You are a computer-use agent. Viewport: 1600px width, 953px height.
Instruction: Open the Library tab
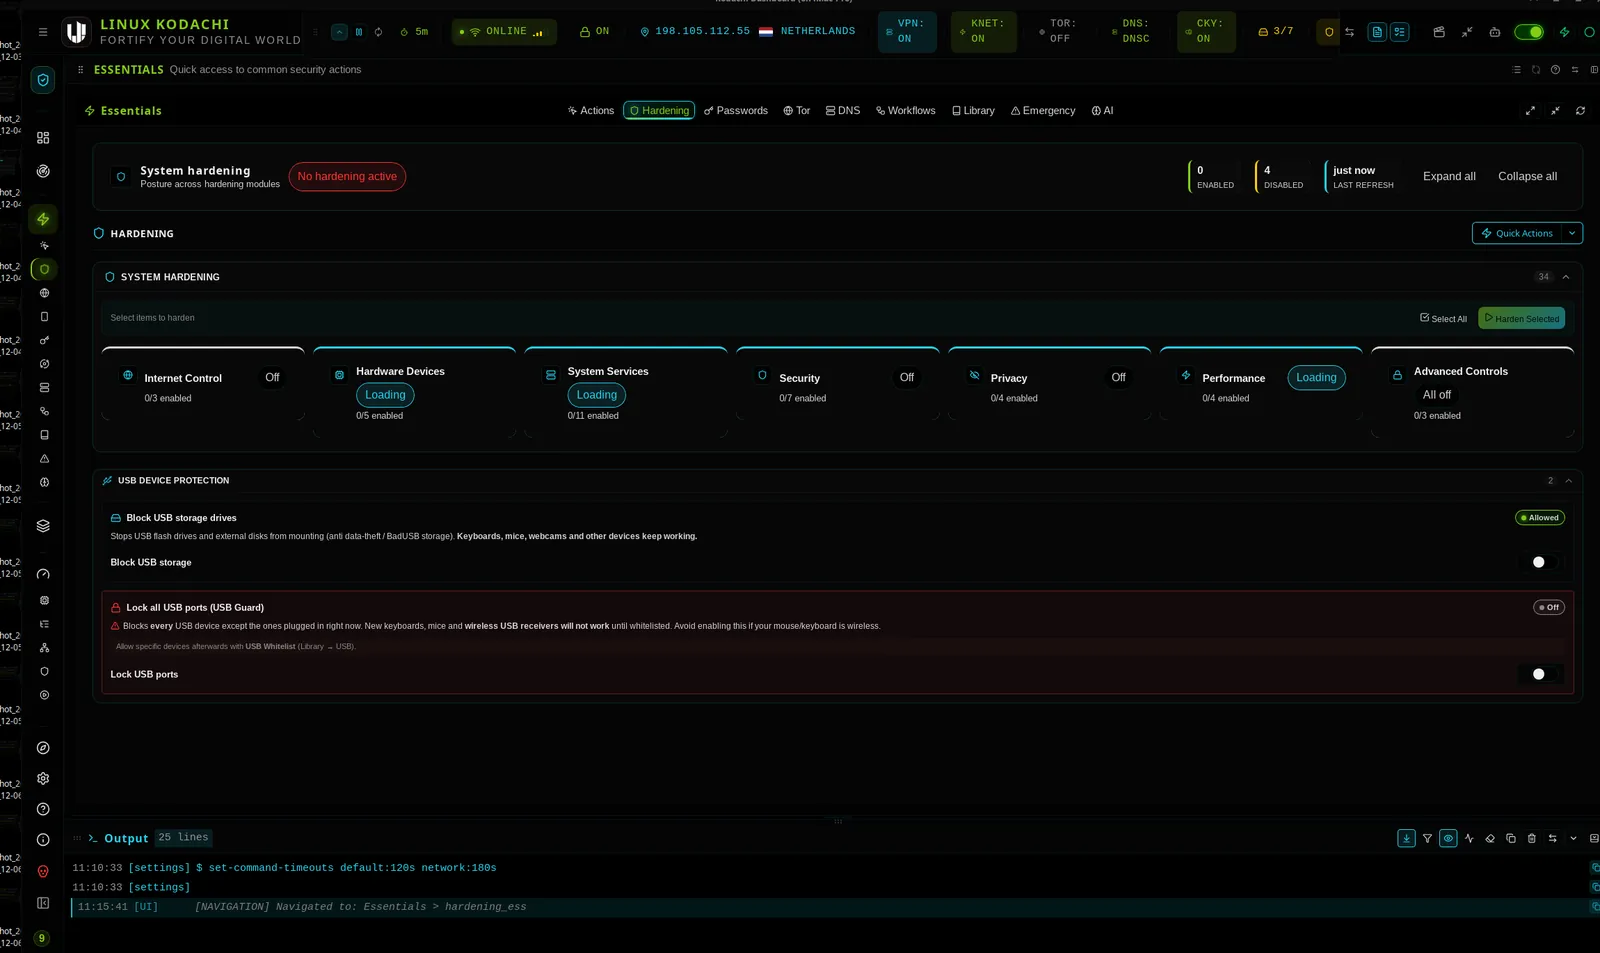pos(973,111)
